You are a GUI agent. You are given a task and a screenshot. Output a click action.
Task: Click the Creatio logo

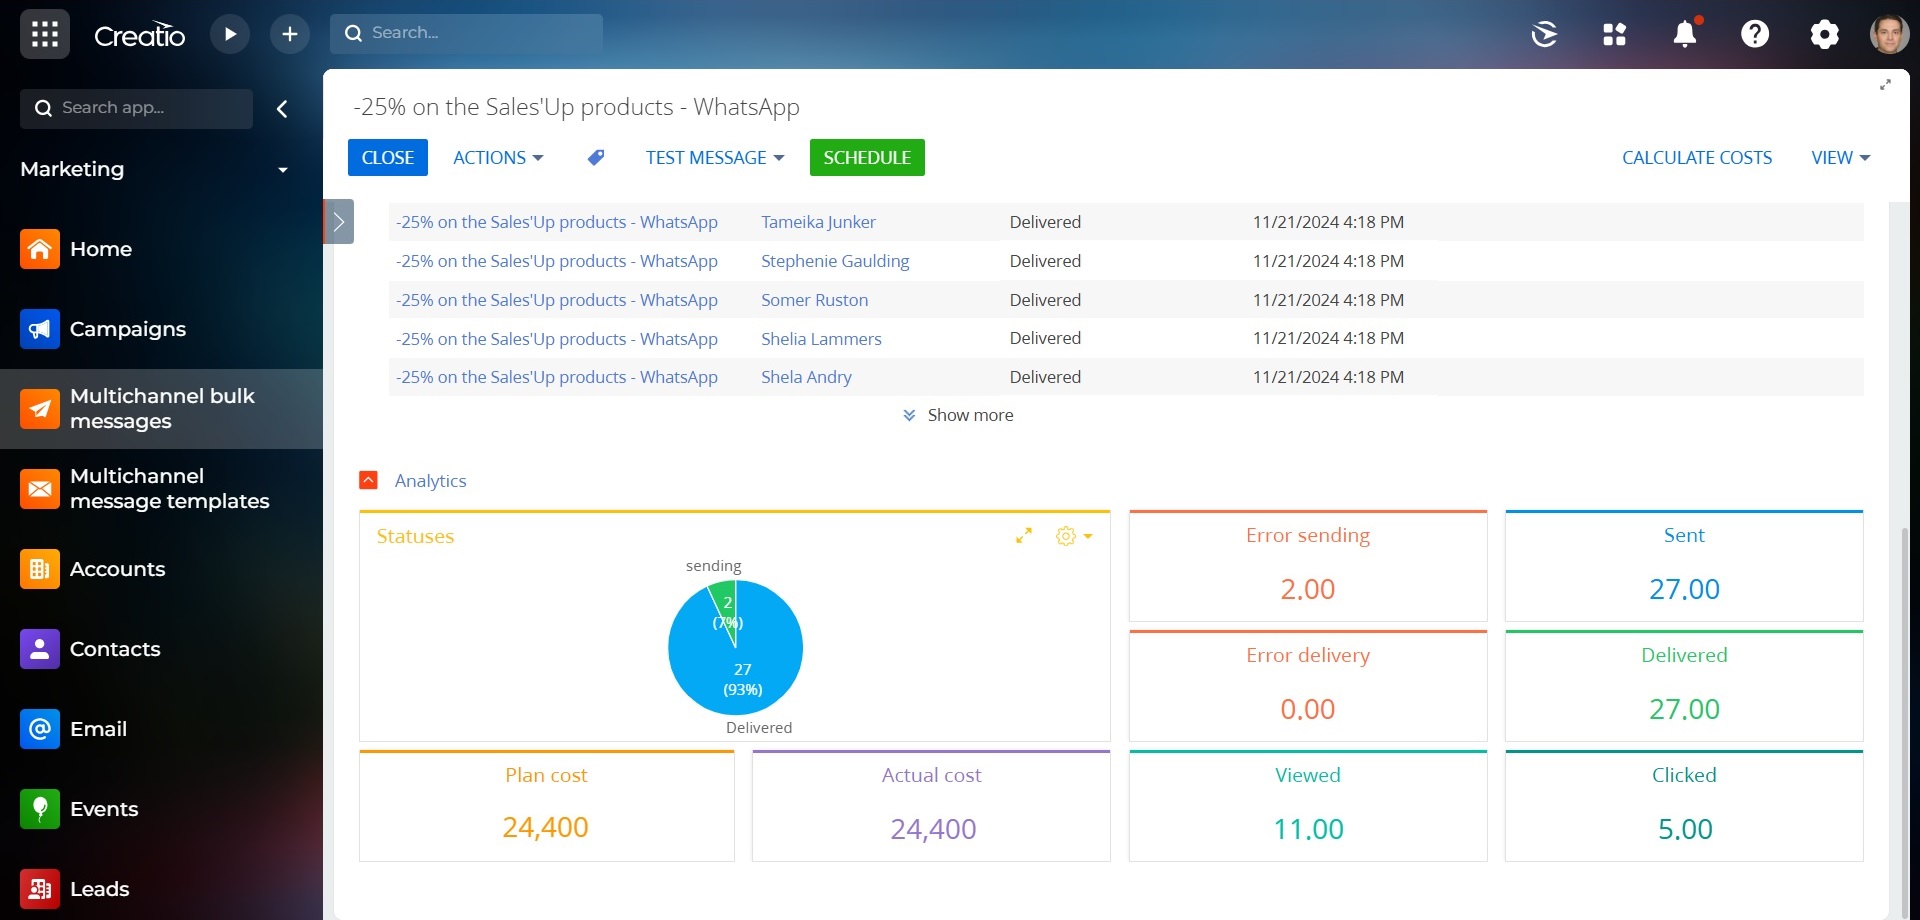[x=139, y=35]
